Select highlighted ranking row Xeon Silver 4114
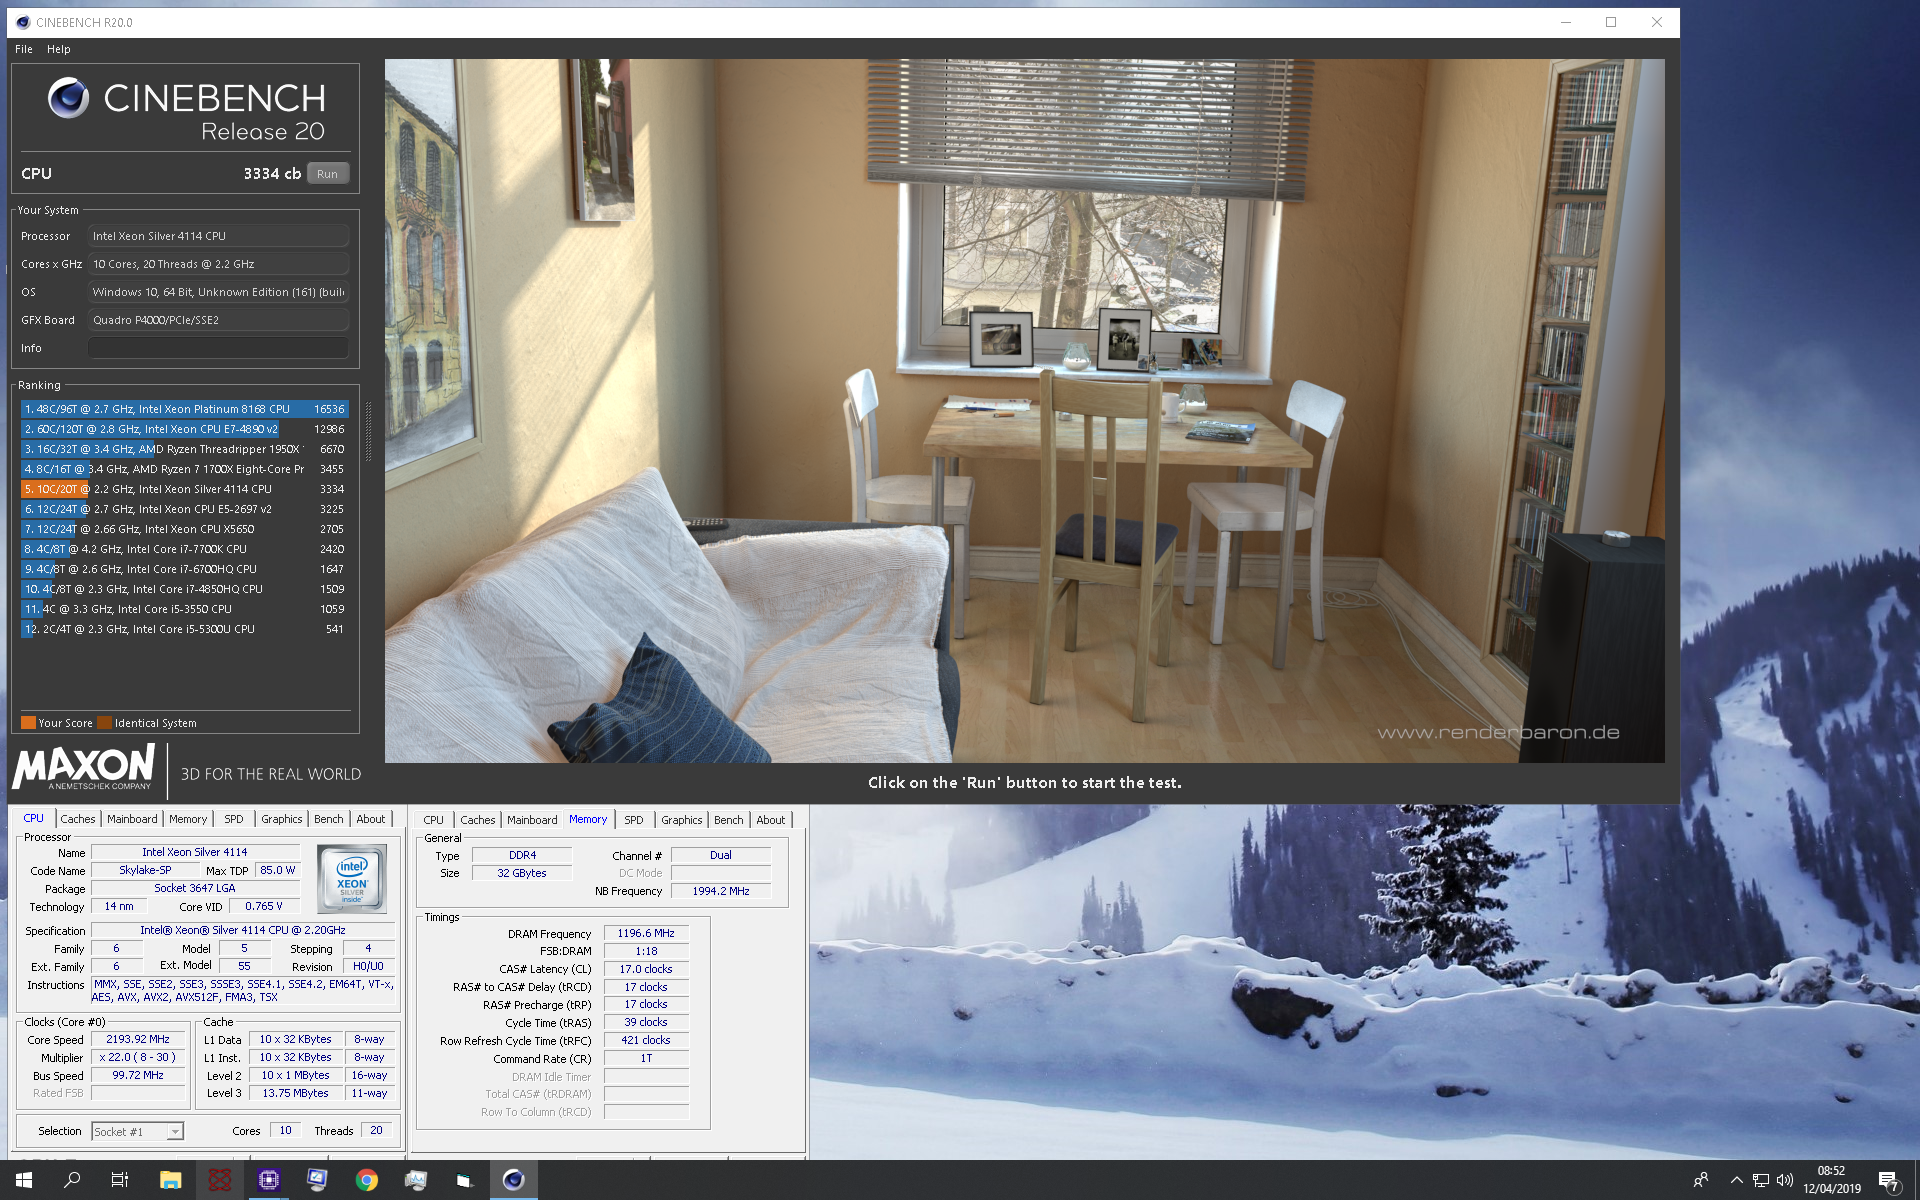The width and height of the screenshot is (1920, 1200). 184,489
